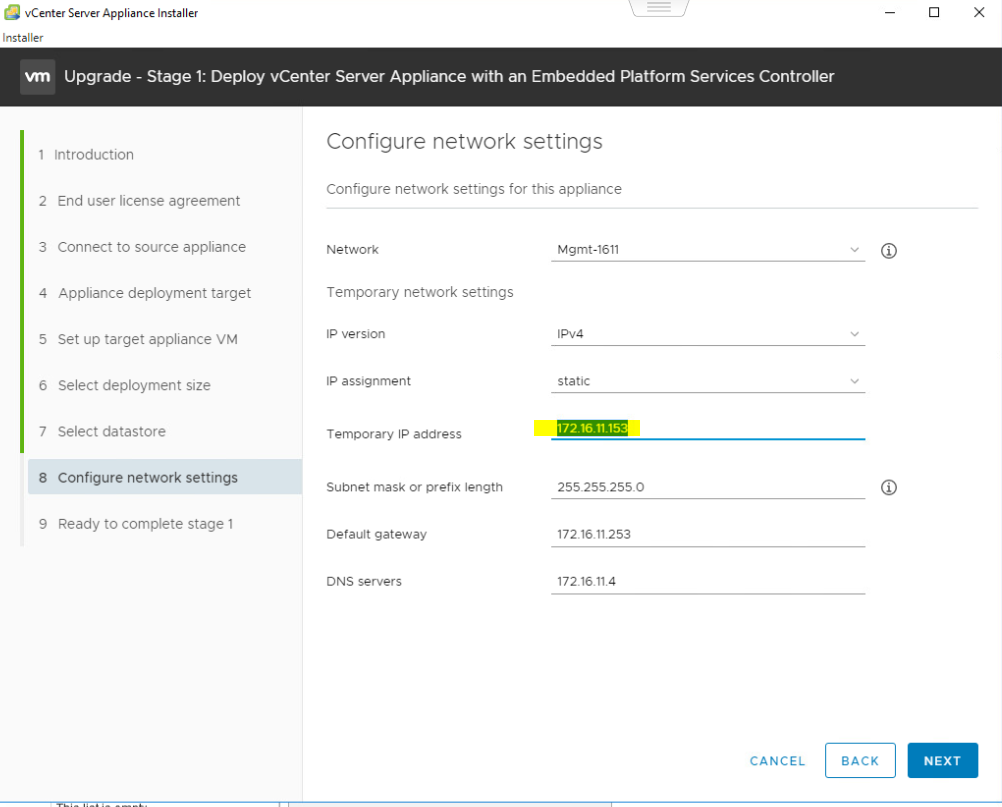Click the pull-down handle at top of window
1002x807 pixels.
point(659,7)
